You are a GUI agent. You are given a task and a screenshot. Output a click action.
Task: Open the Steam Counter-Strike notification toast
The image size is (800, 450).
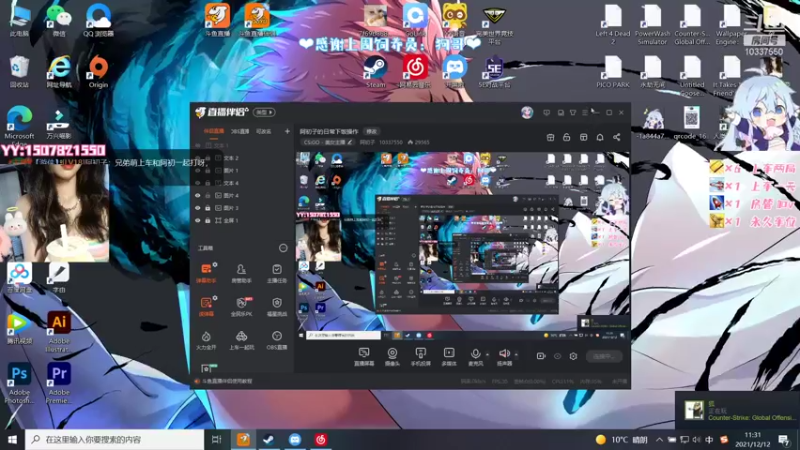coord(737,410)
